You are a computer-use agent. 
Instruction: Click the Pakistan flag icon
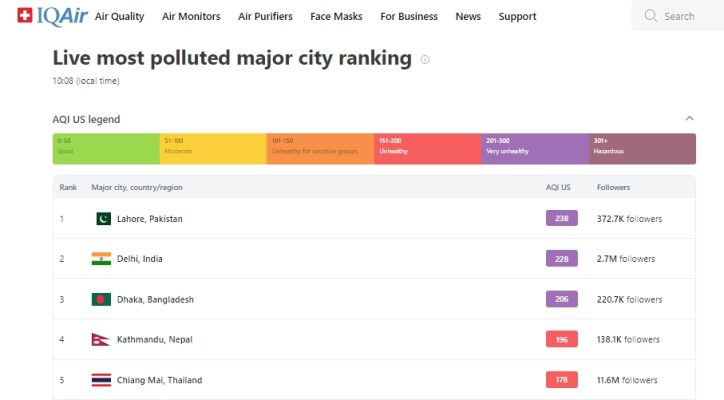(103, 218)
